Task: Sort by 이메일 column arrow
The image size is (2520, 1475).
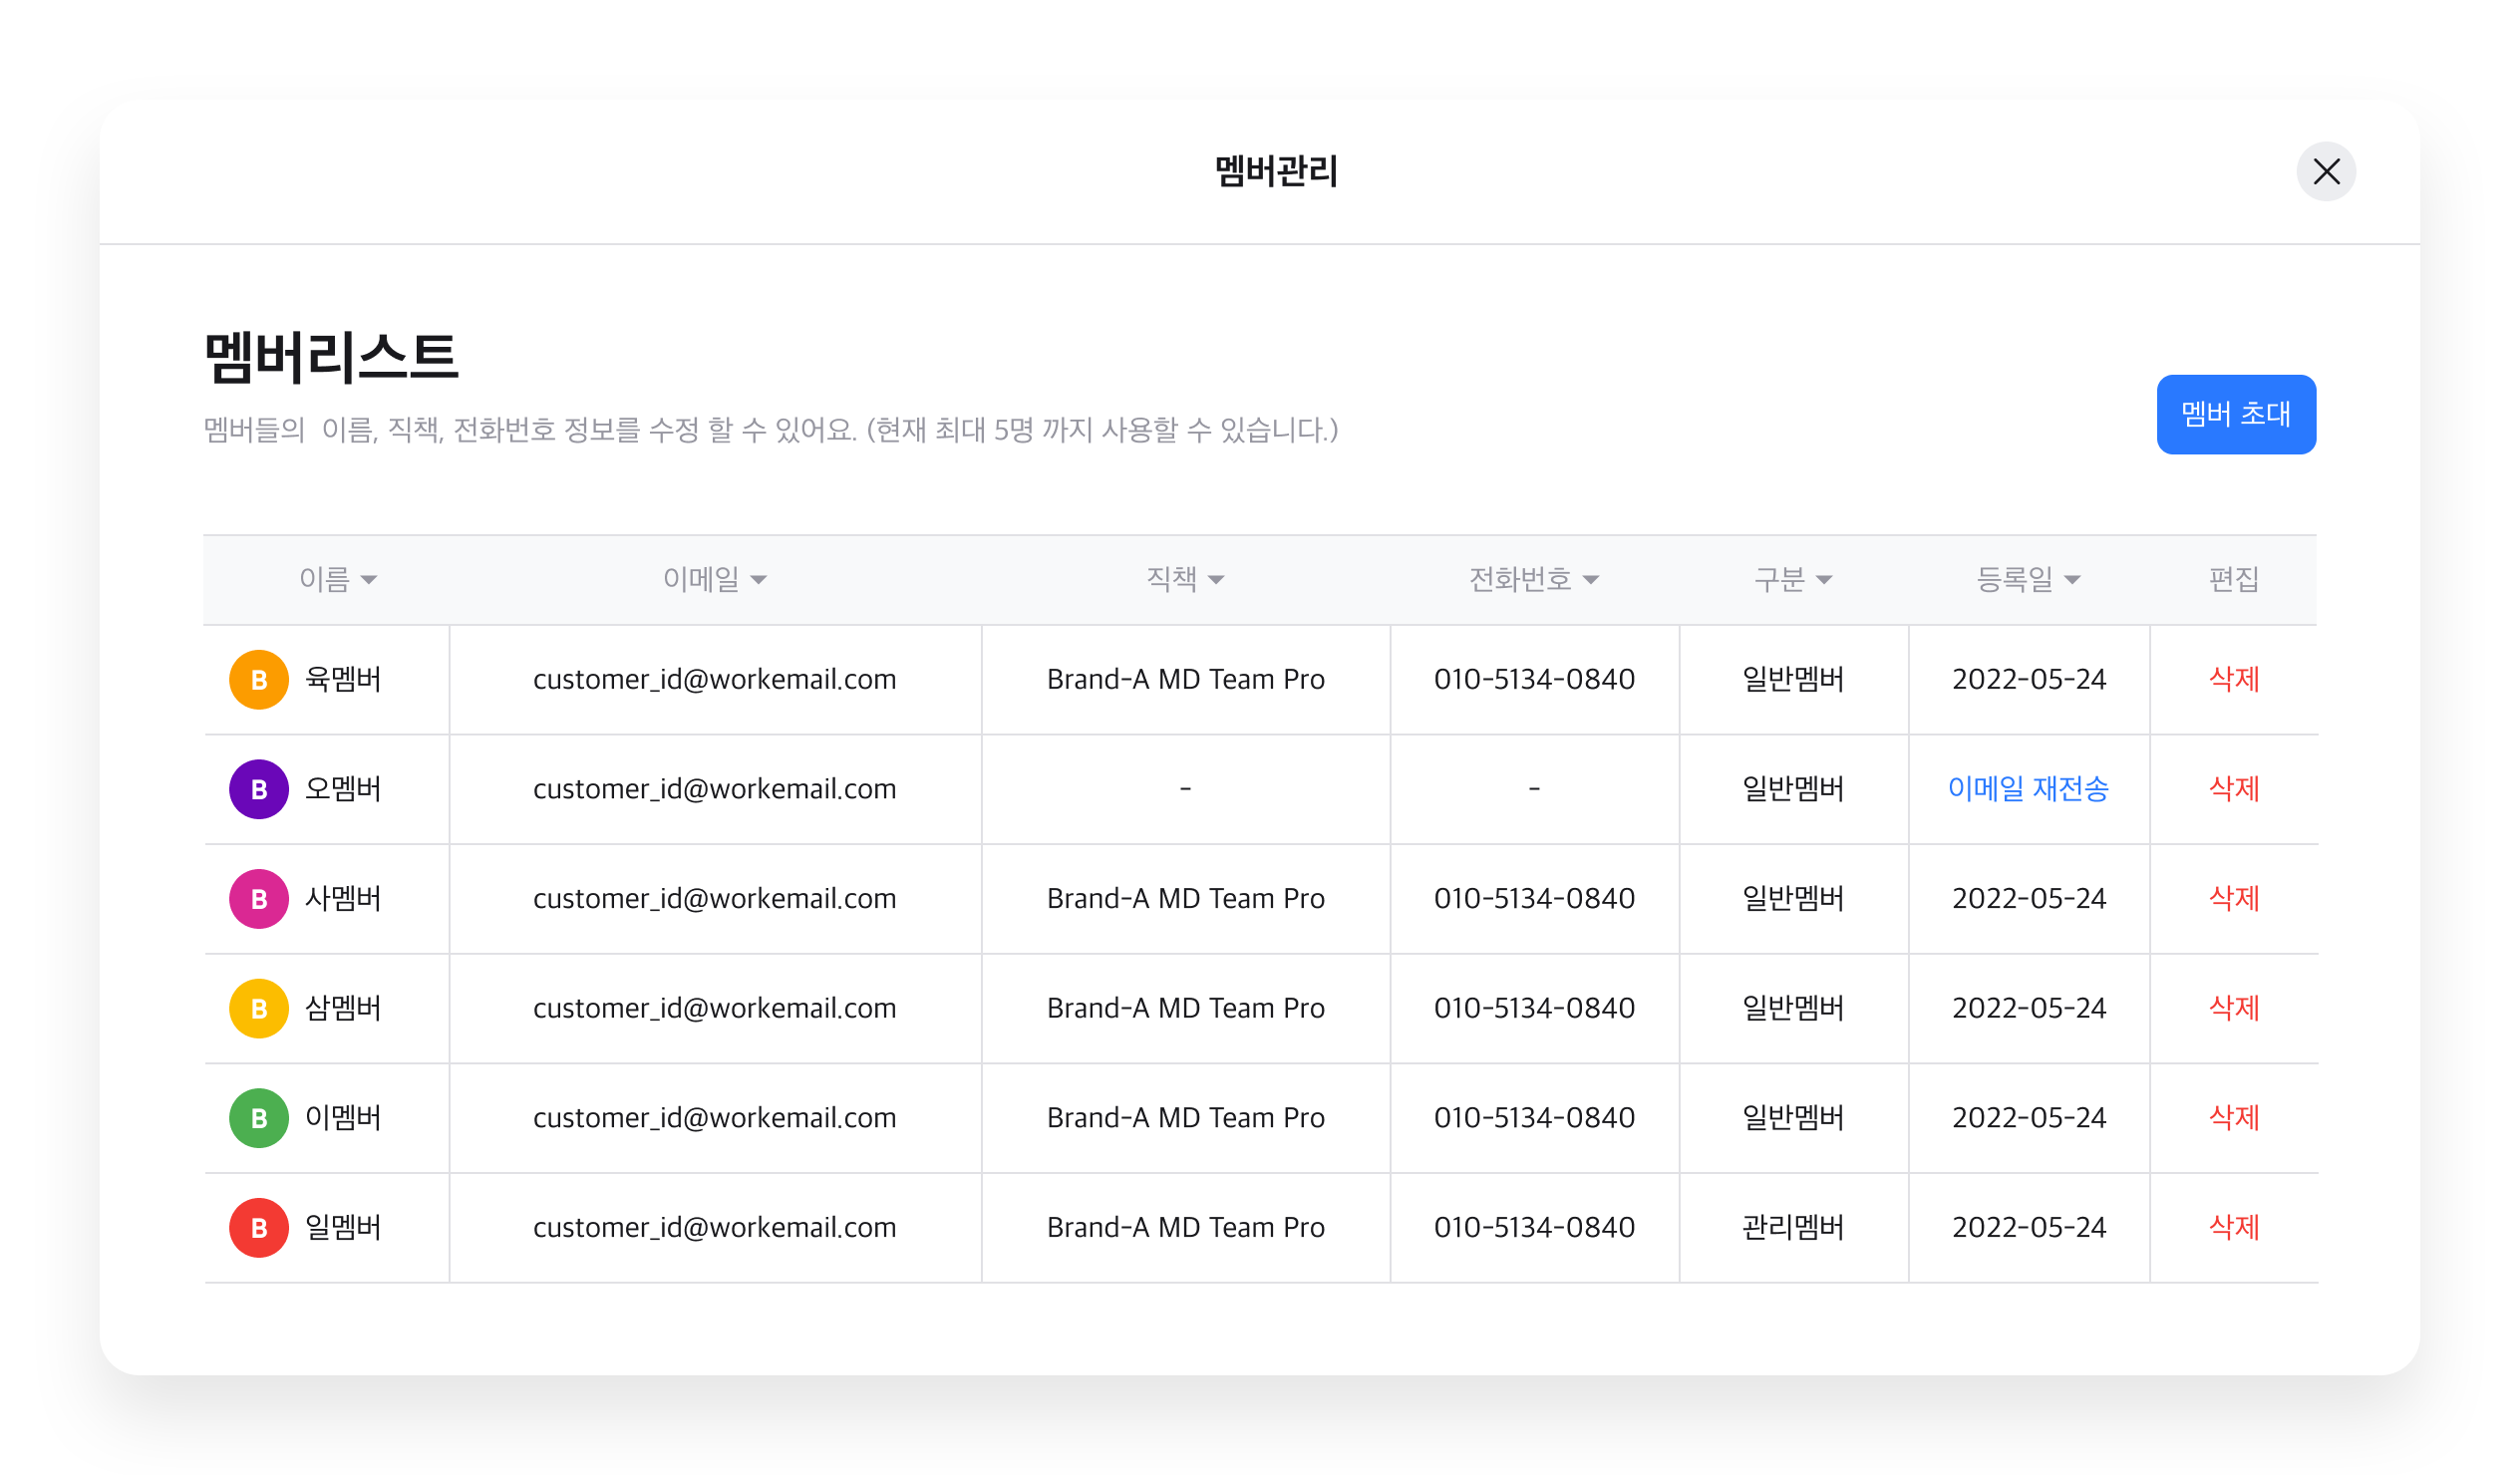Action: [x=759, y=580]
